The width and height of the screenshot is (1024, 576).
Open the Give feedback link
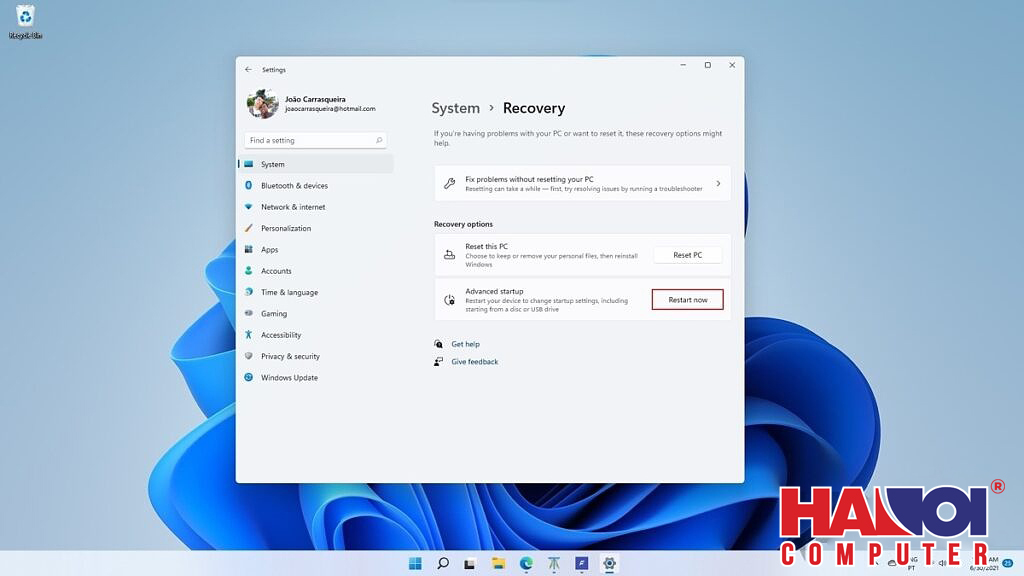tap(474, 361)
